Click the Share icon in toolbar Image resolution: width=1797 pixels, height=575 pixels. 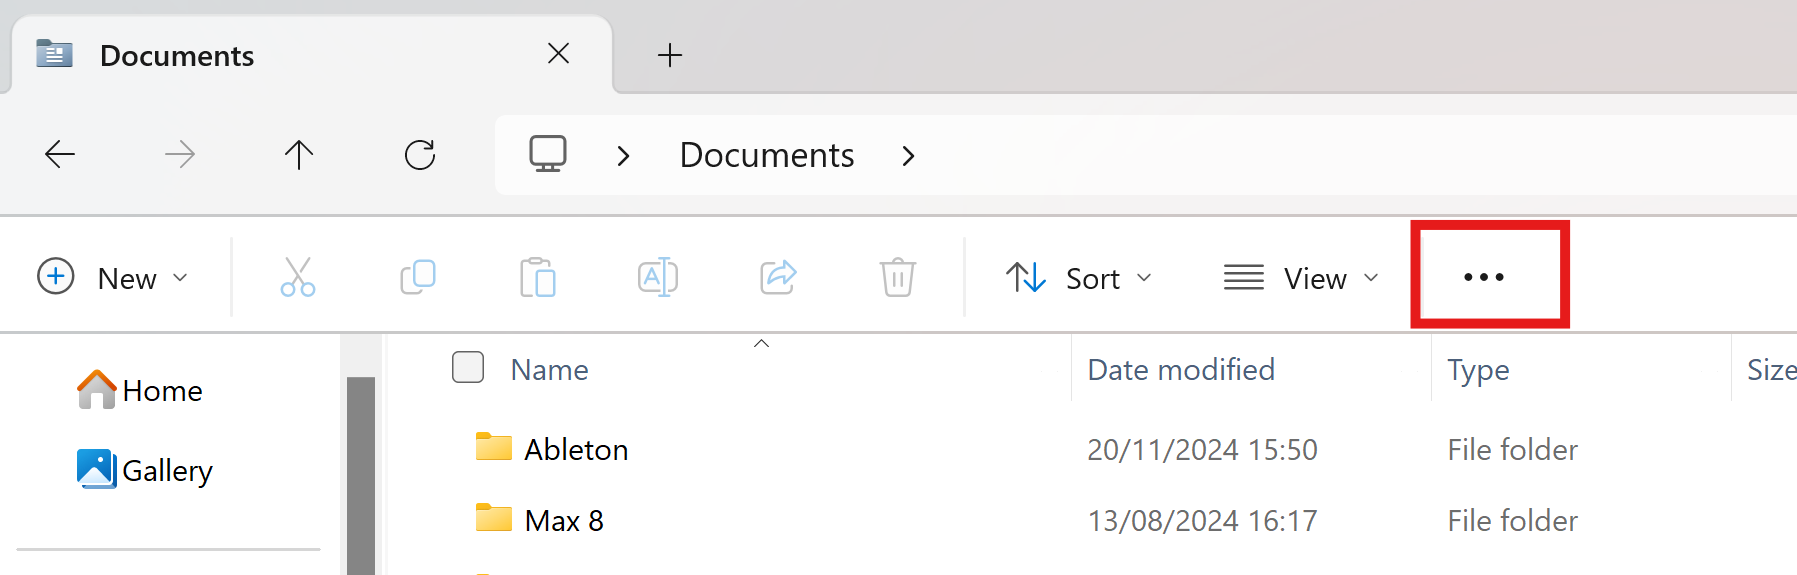(x=778, y=277)
